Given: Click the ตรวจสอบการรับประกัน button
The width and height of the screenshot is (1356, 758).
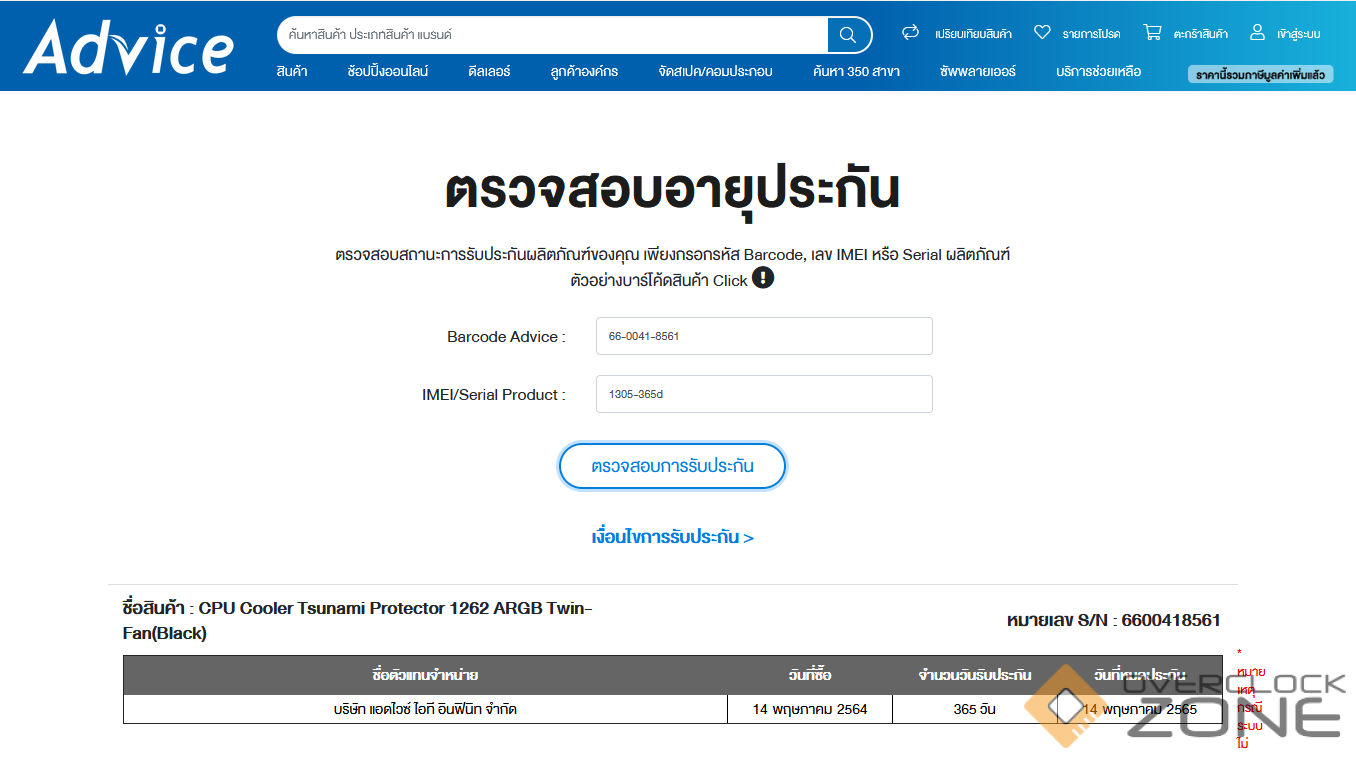Looking at the screenshot, I should coord(672,466).
